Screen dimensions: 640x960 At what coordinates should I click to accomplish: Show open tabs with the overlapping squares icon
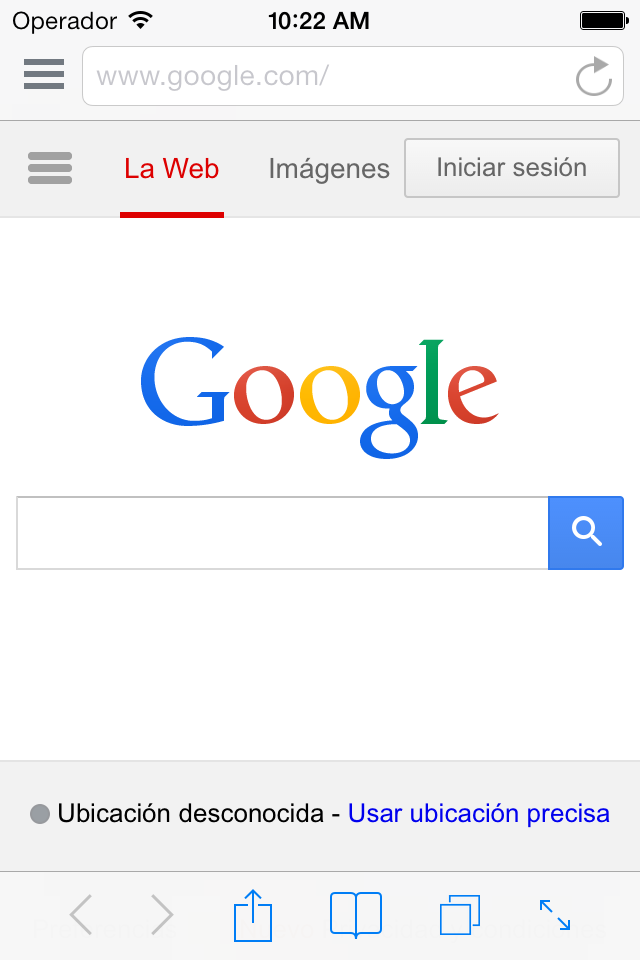click(x=460, y=915)
